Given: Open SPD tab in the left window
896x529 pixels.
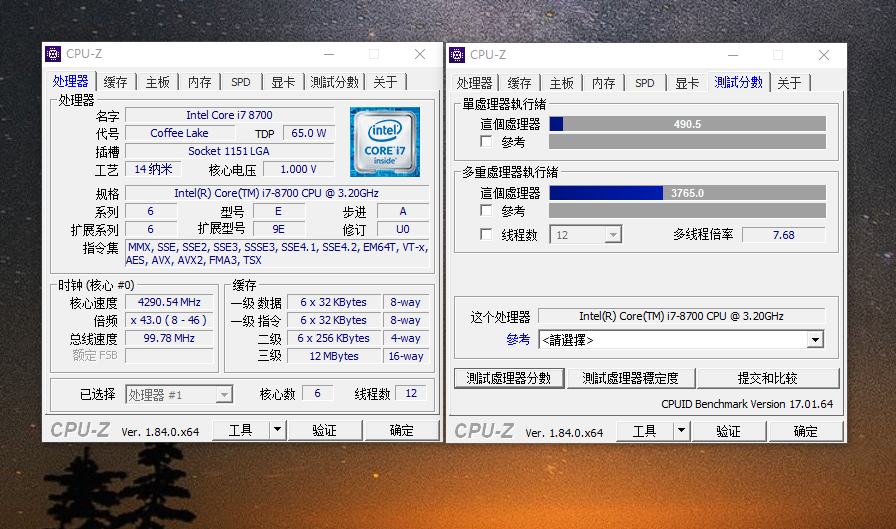Looking at the screenshot, I should tap(241, 82).
